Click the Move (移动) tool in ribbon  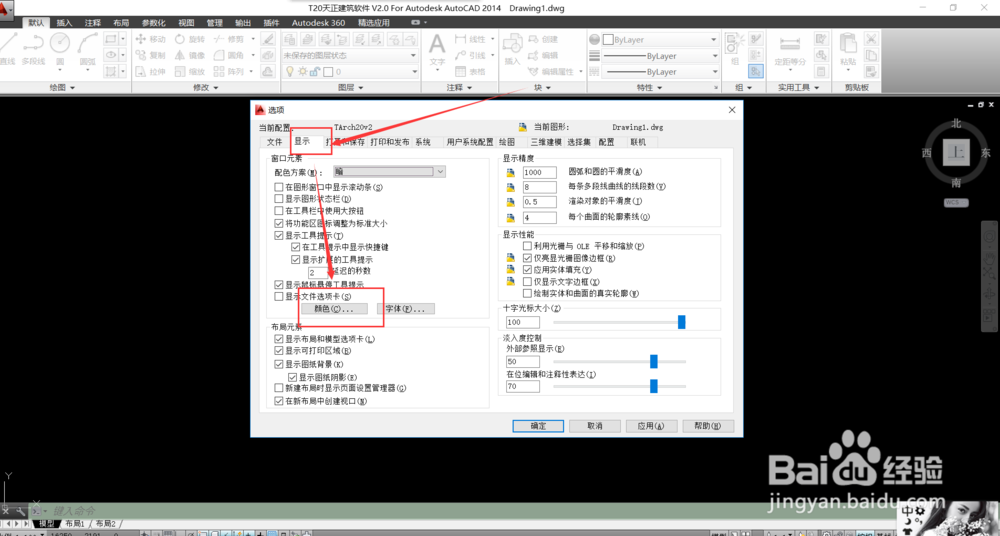point(151,39)
